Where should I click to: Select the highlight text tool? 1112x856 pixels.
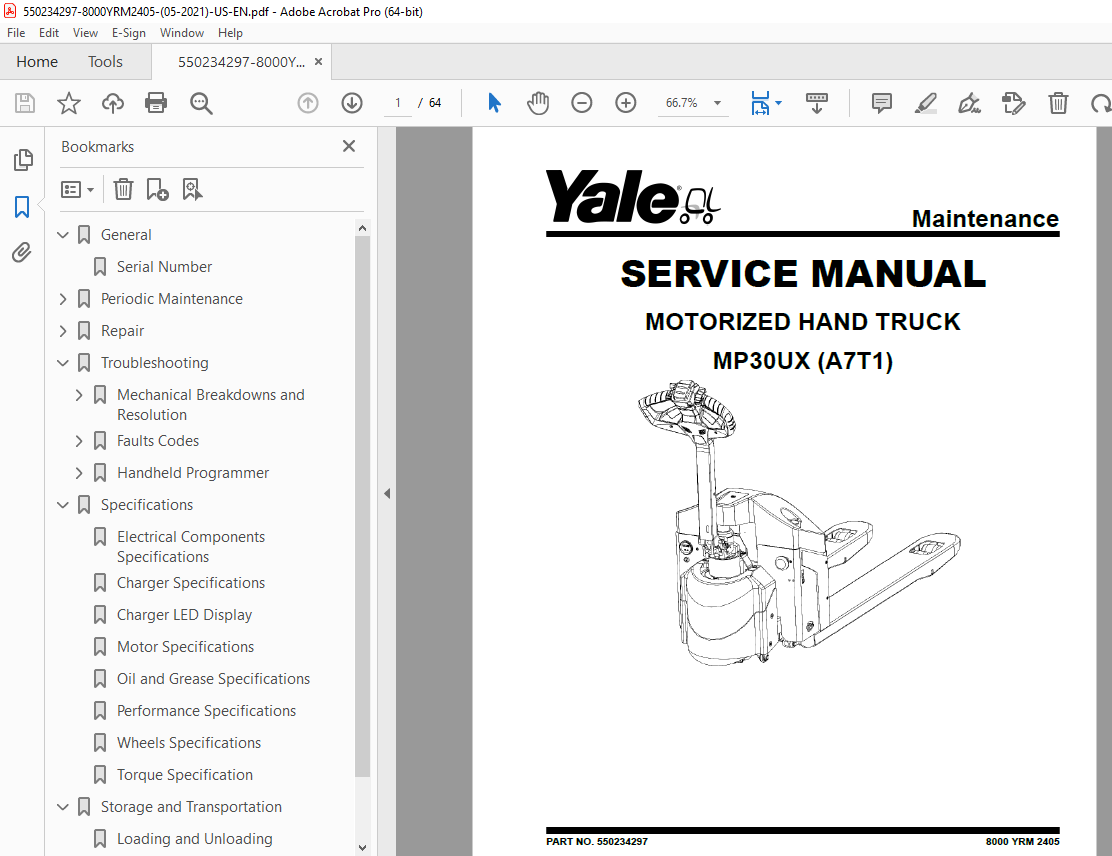[x=925, y=104]
